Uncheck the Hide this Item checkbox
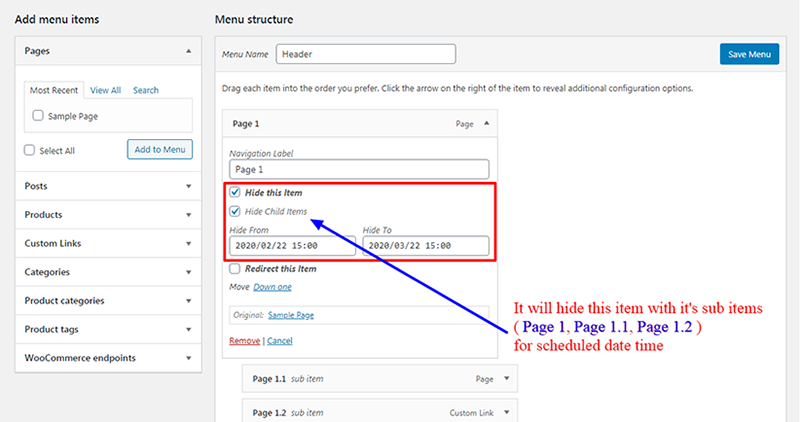The width and height of the screenshot is (800, 422). [x=235, y=192]
